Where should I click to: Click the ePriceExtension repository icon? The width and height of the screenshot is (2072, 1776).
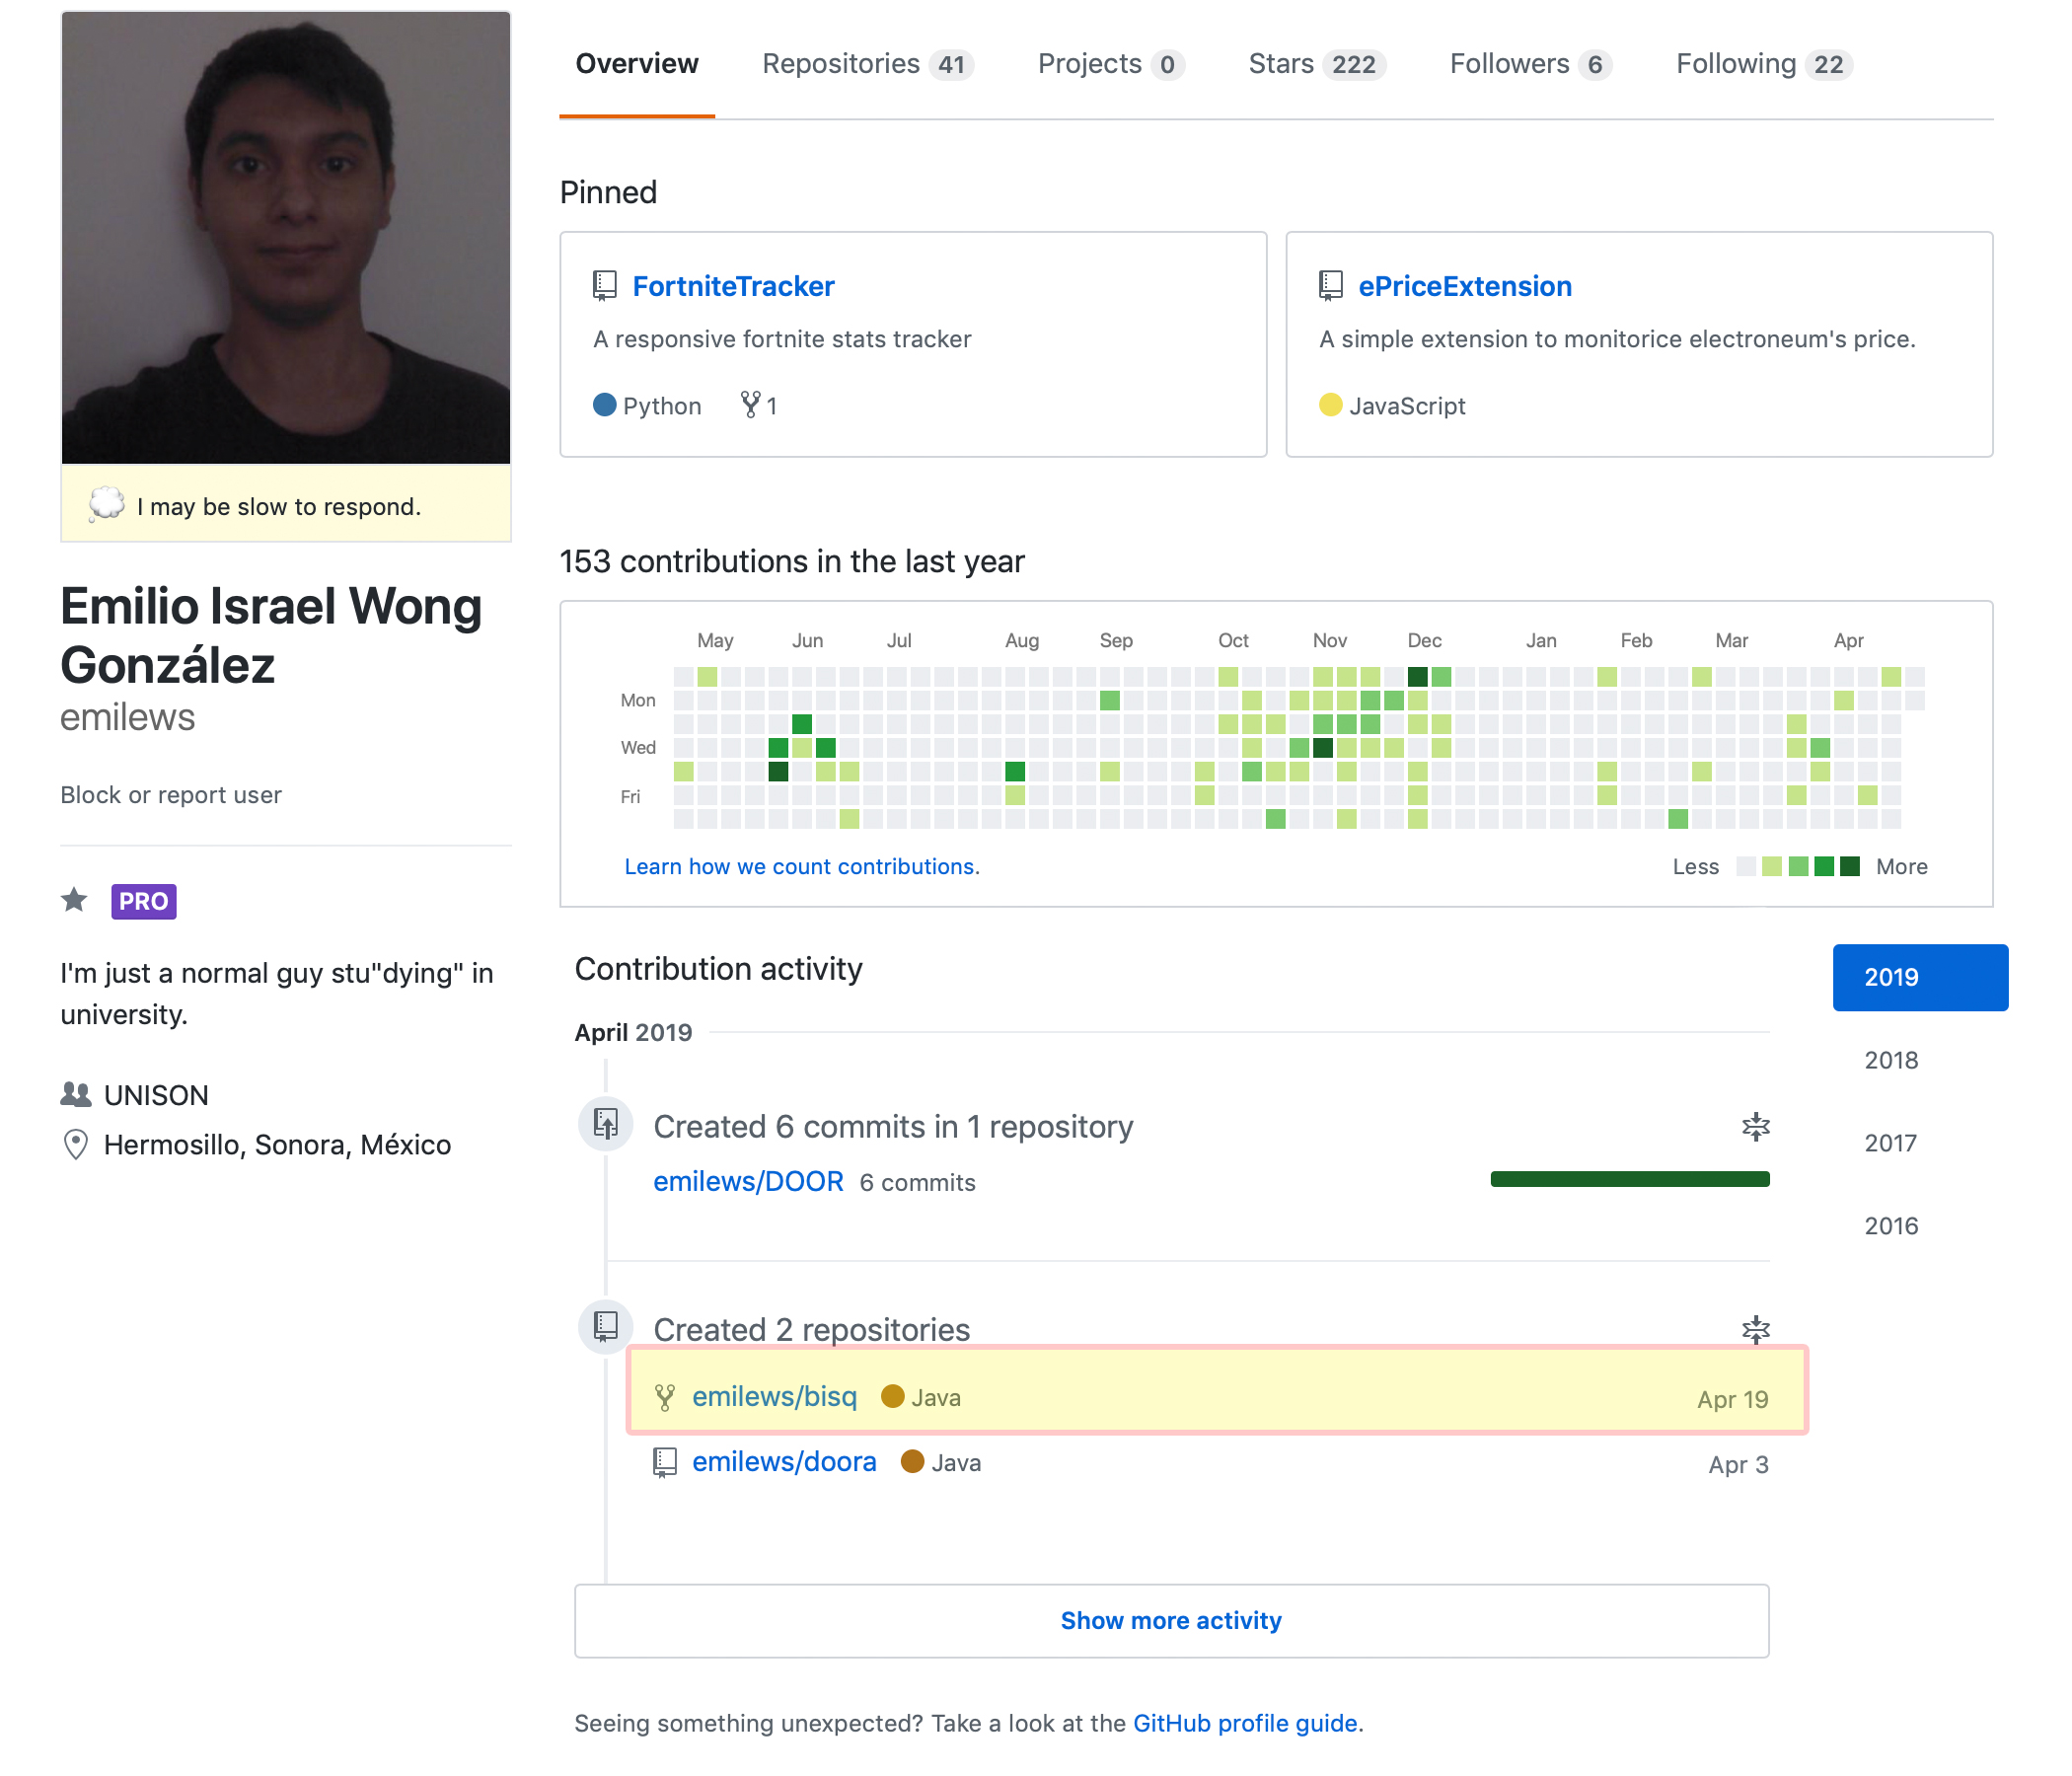(1332, 284)
